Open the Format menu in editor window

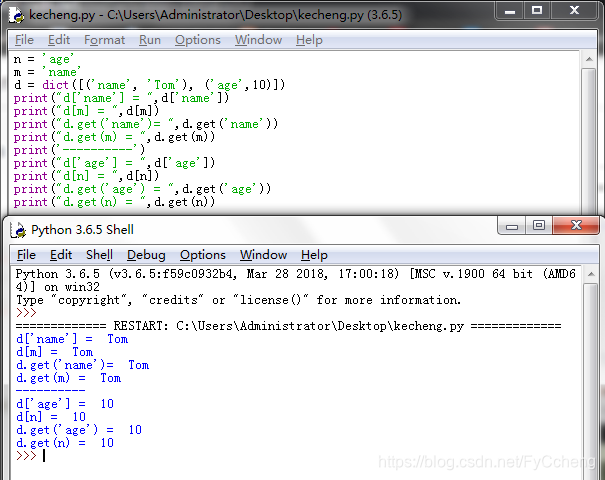click(x=104, y=40)
